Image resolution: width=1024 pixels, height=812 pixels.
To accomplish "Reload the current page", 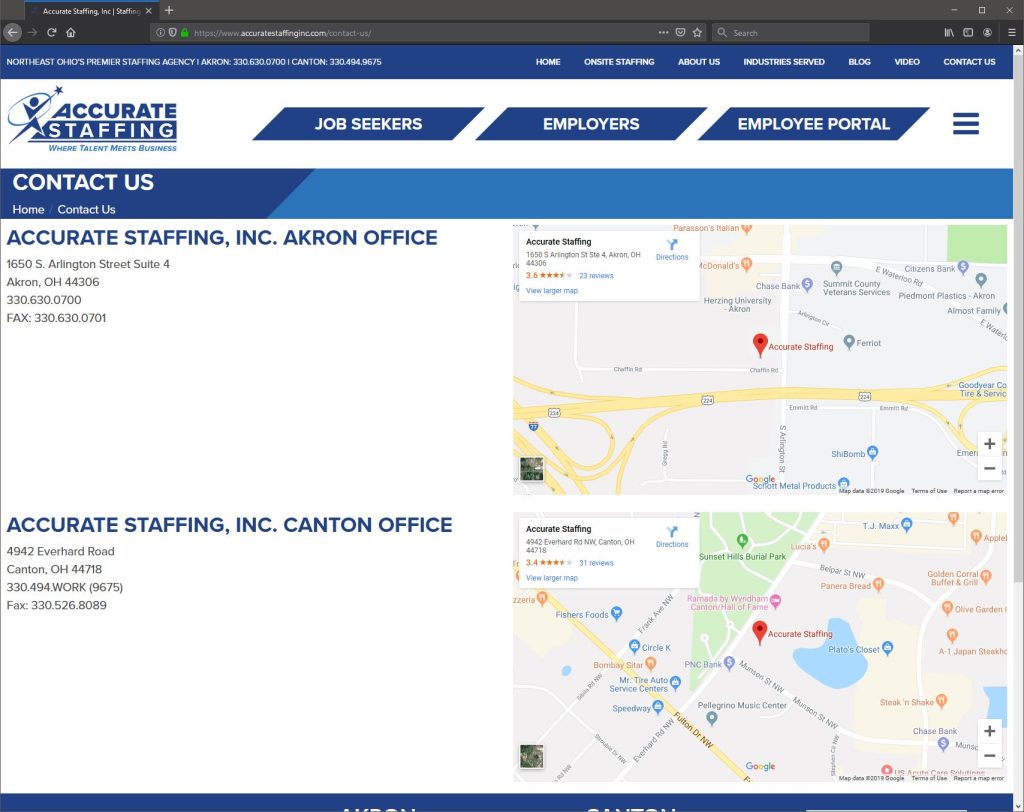I will pyautogui.click(x=52, y=32).
